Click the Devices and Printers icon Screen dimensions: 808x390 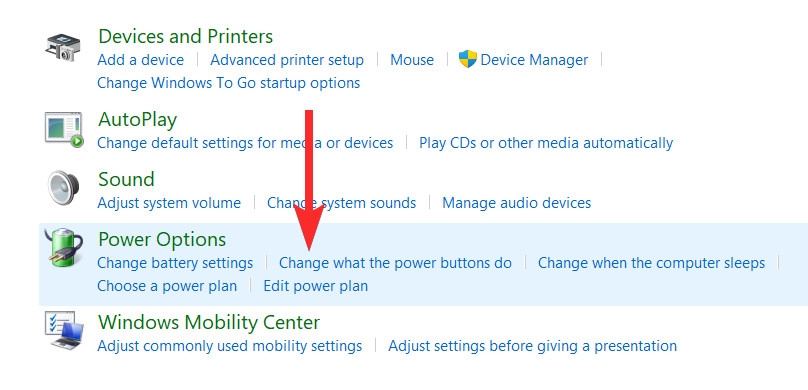(x=62, y=47)
